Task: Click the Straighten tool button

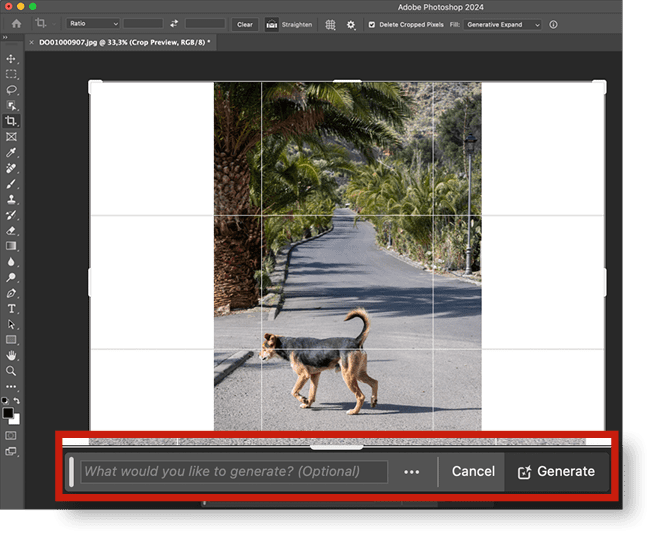Action: [289, 25]
